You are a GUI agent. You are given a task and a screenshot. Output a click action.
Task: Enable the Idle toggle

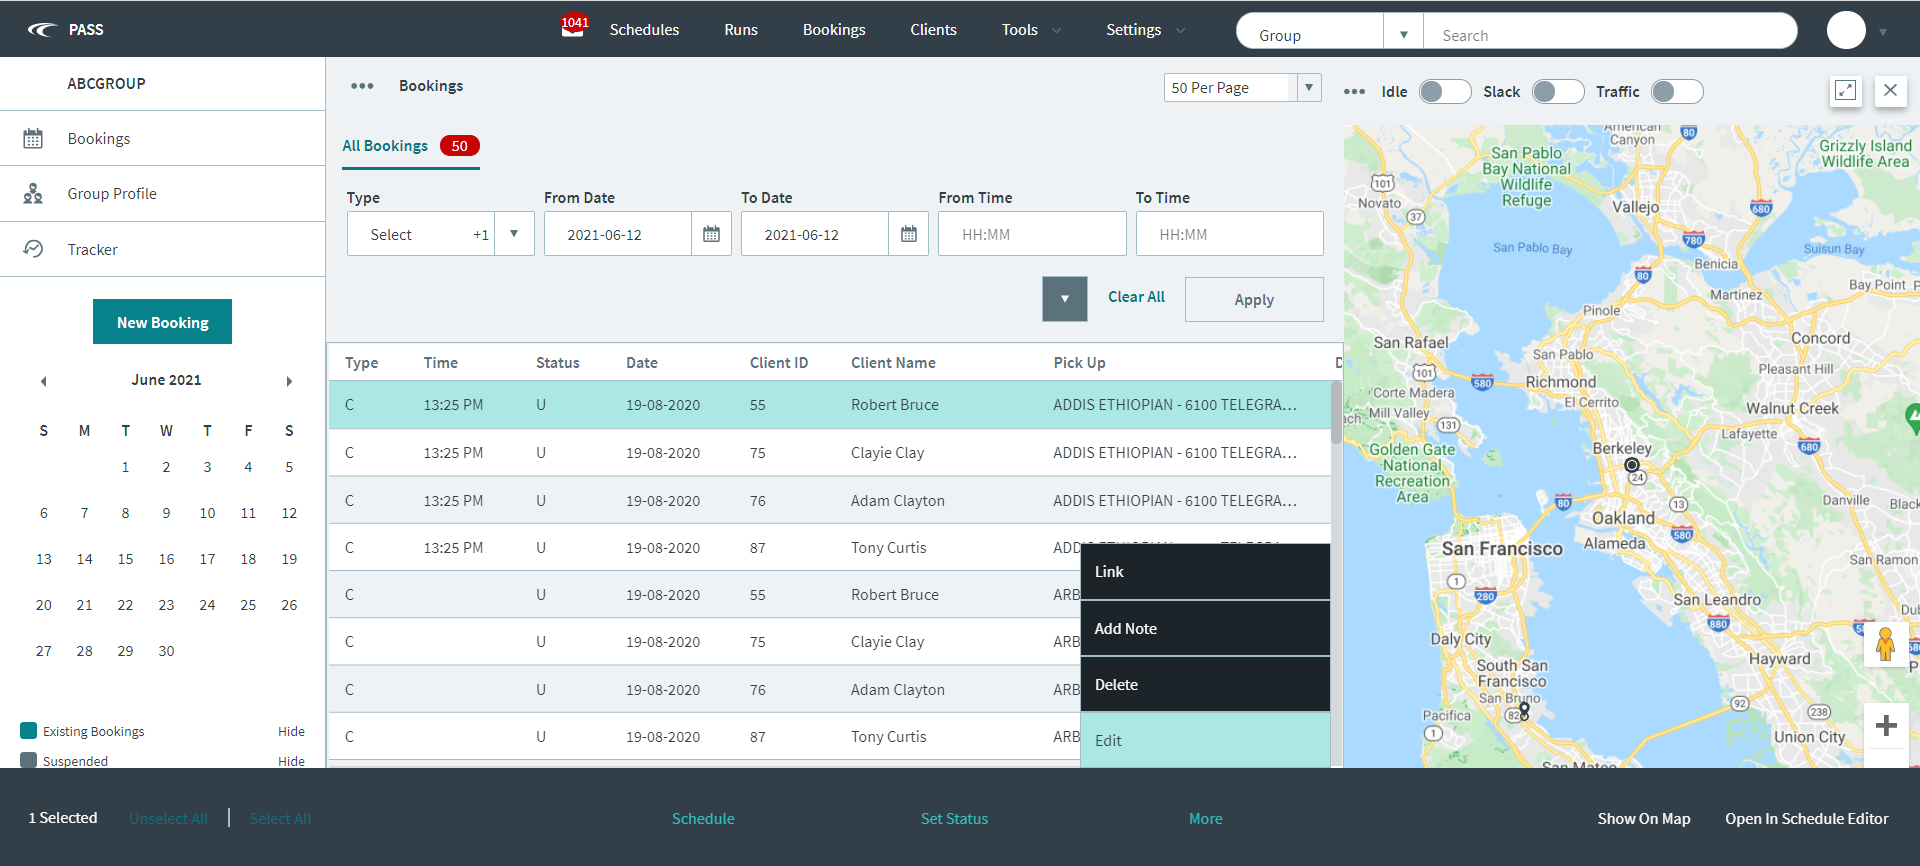pos(1444,92)
